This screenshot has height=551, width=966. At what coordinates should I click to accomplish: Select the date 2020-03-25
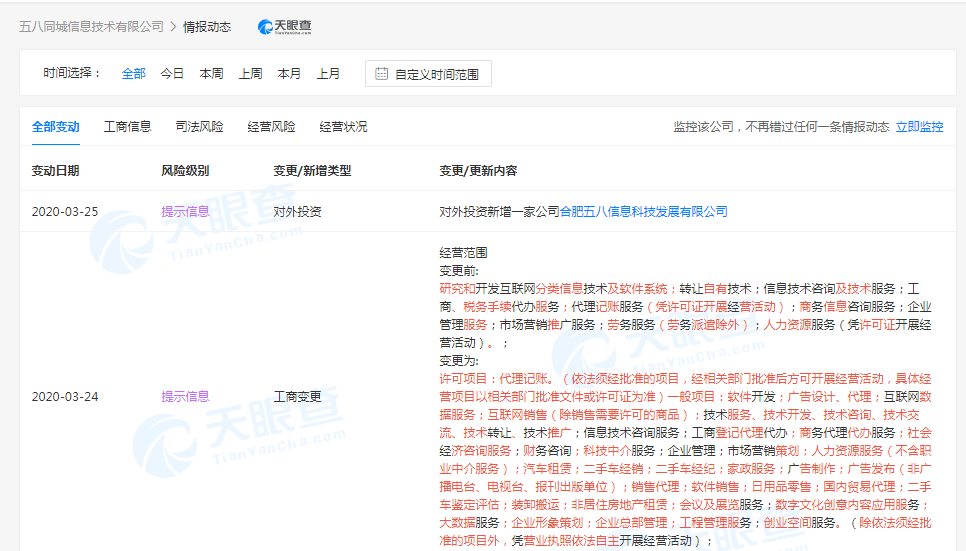point(65,212)
